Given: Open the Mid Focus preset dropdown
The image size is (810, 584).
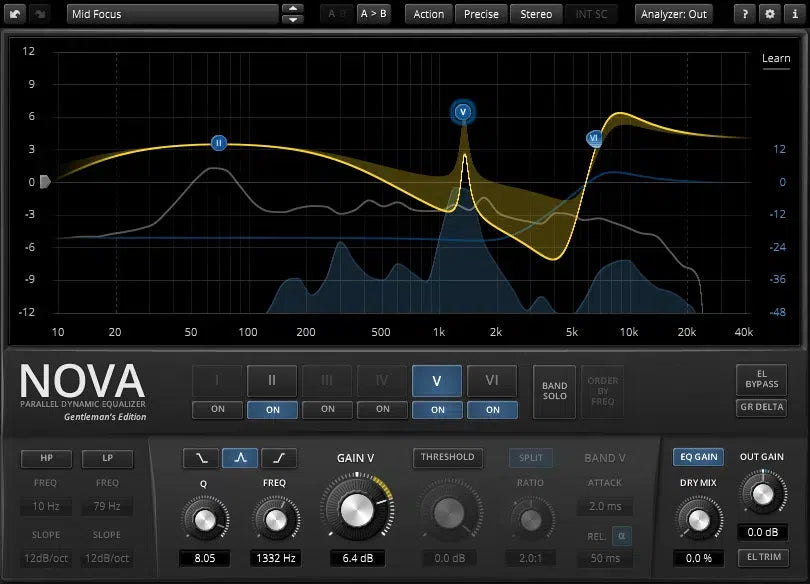Looking at the screenshot, I should pyautogui.click(x=172, y=14).
